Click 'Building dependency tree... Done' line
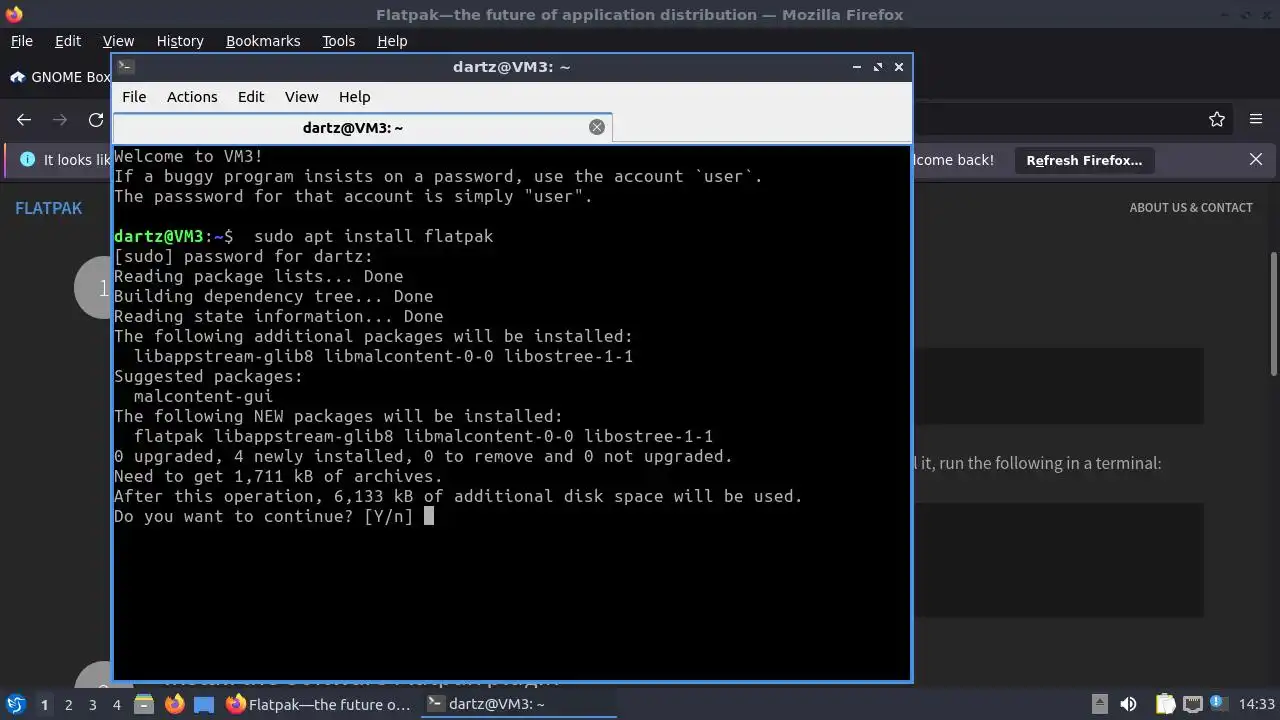The image size is (1280, 720). click(x=273, y=296)
